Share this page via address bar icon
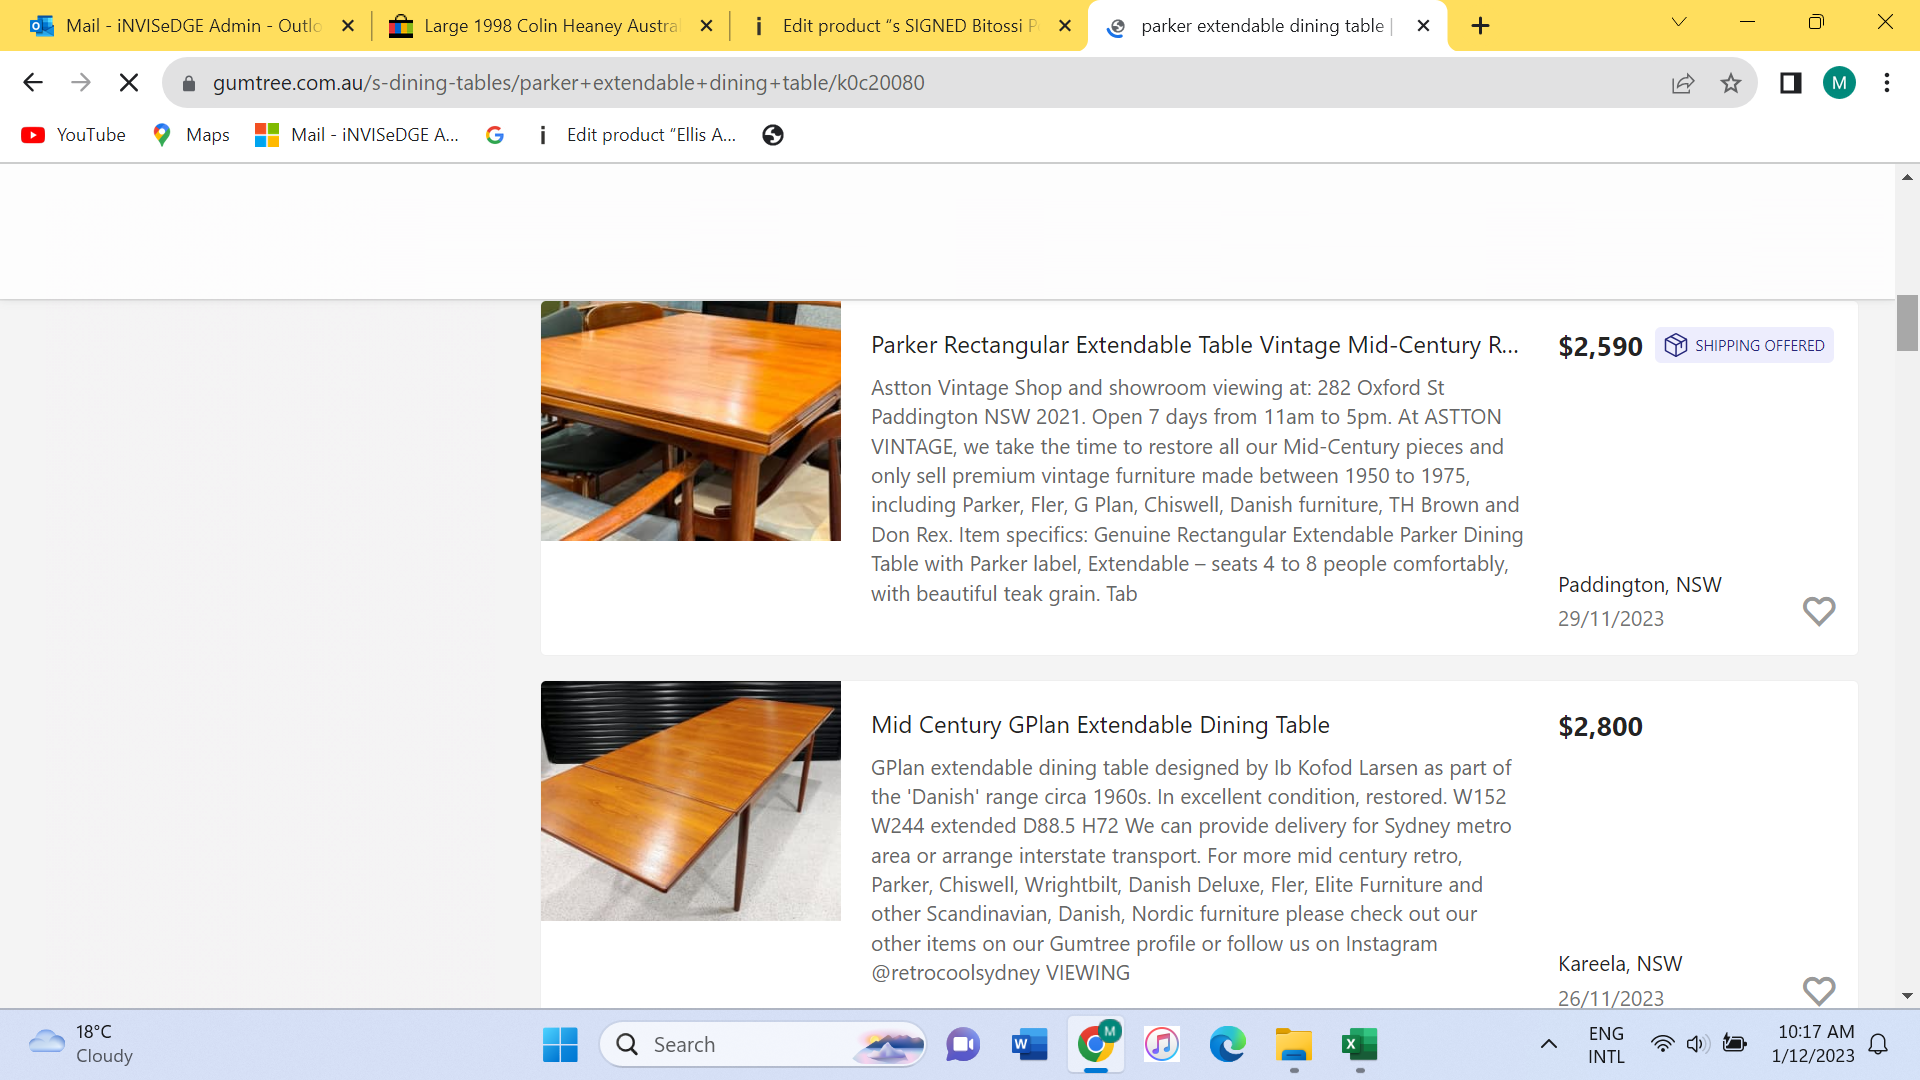This screenshot has height=1080, width=1920. [1683, 83]
